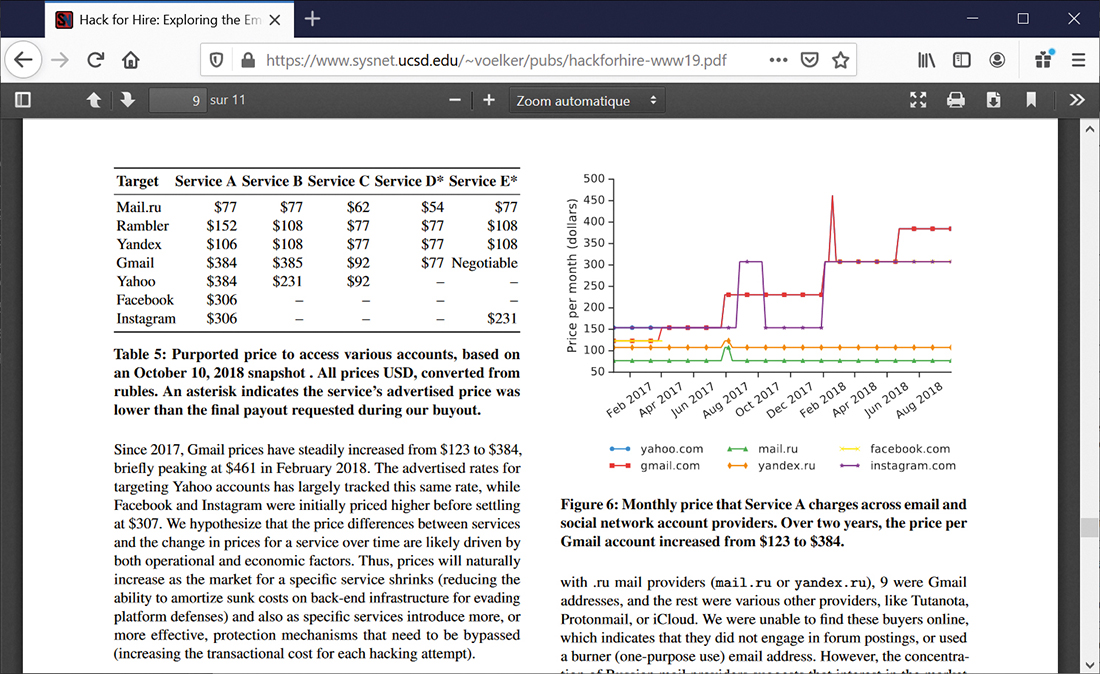Click the instagram.com legend entry
Viewport: 1100px width, 674px height.
point(897,466)
